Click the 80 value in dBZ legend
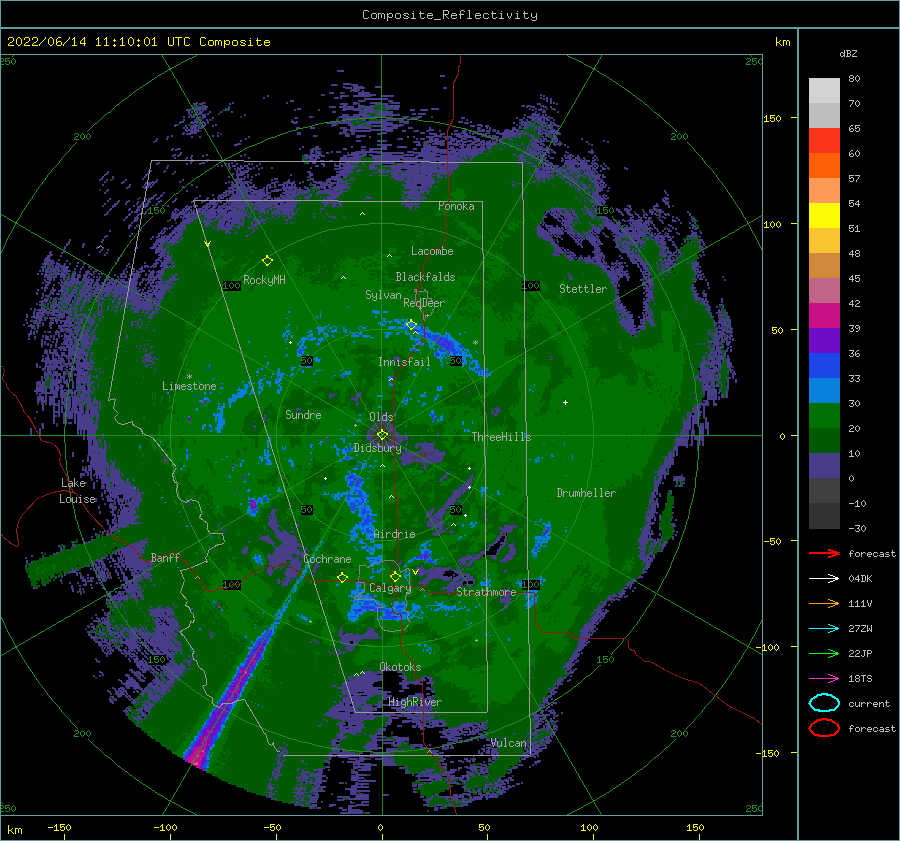 [x=854, y=79]
